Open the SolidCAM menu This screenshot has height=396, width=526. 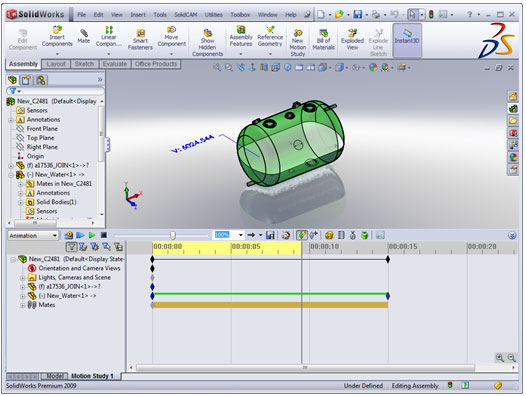(x=186, y=15)
